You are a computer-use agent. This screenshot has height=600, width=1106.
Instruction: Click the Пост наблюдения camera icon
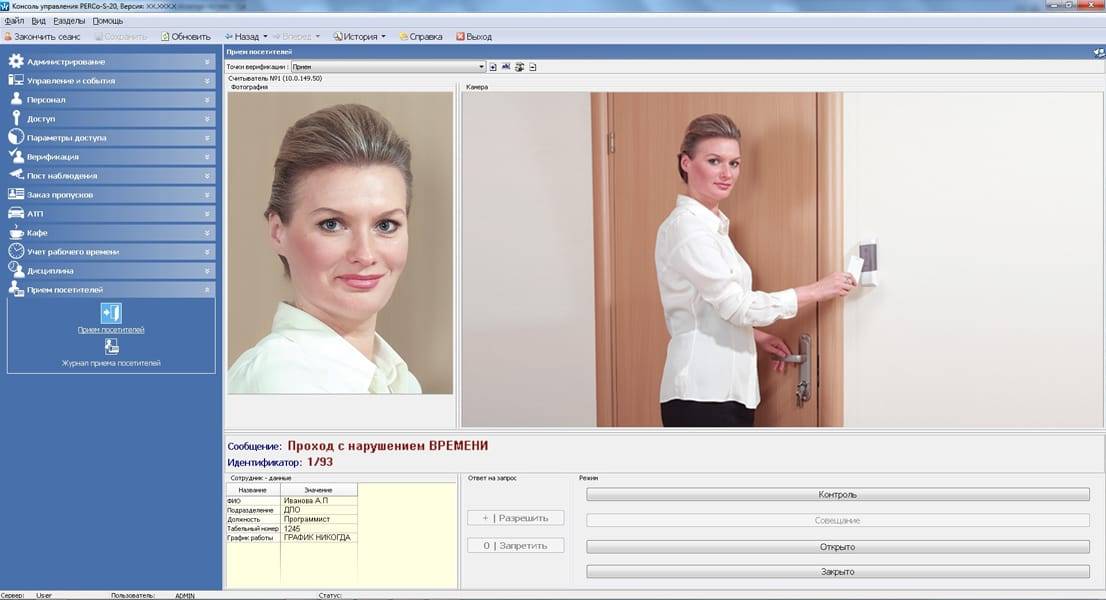click(x=16, y=175)
